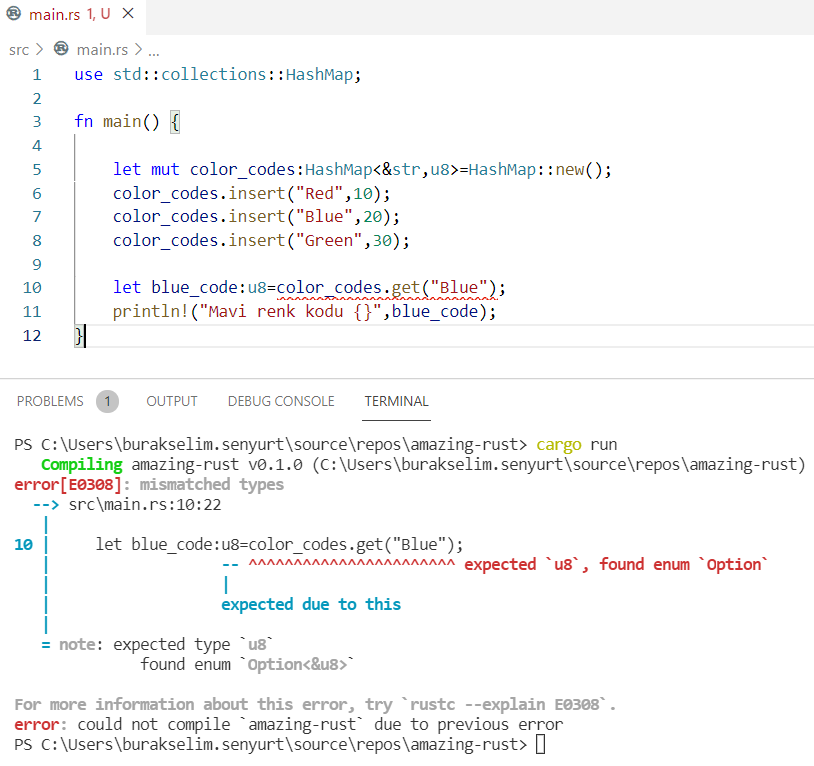Image resolution: width=814 pixels, height=766 pixels.
Task: Open the main.rs breadcrumb dropdown
Action: (x=103, y=49)
